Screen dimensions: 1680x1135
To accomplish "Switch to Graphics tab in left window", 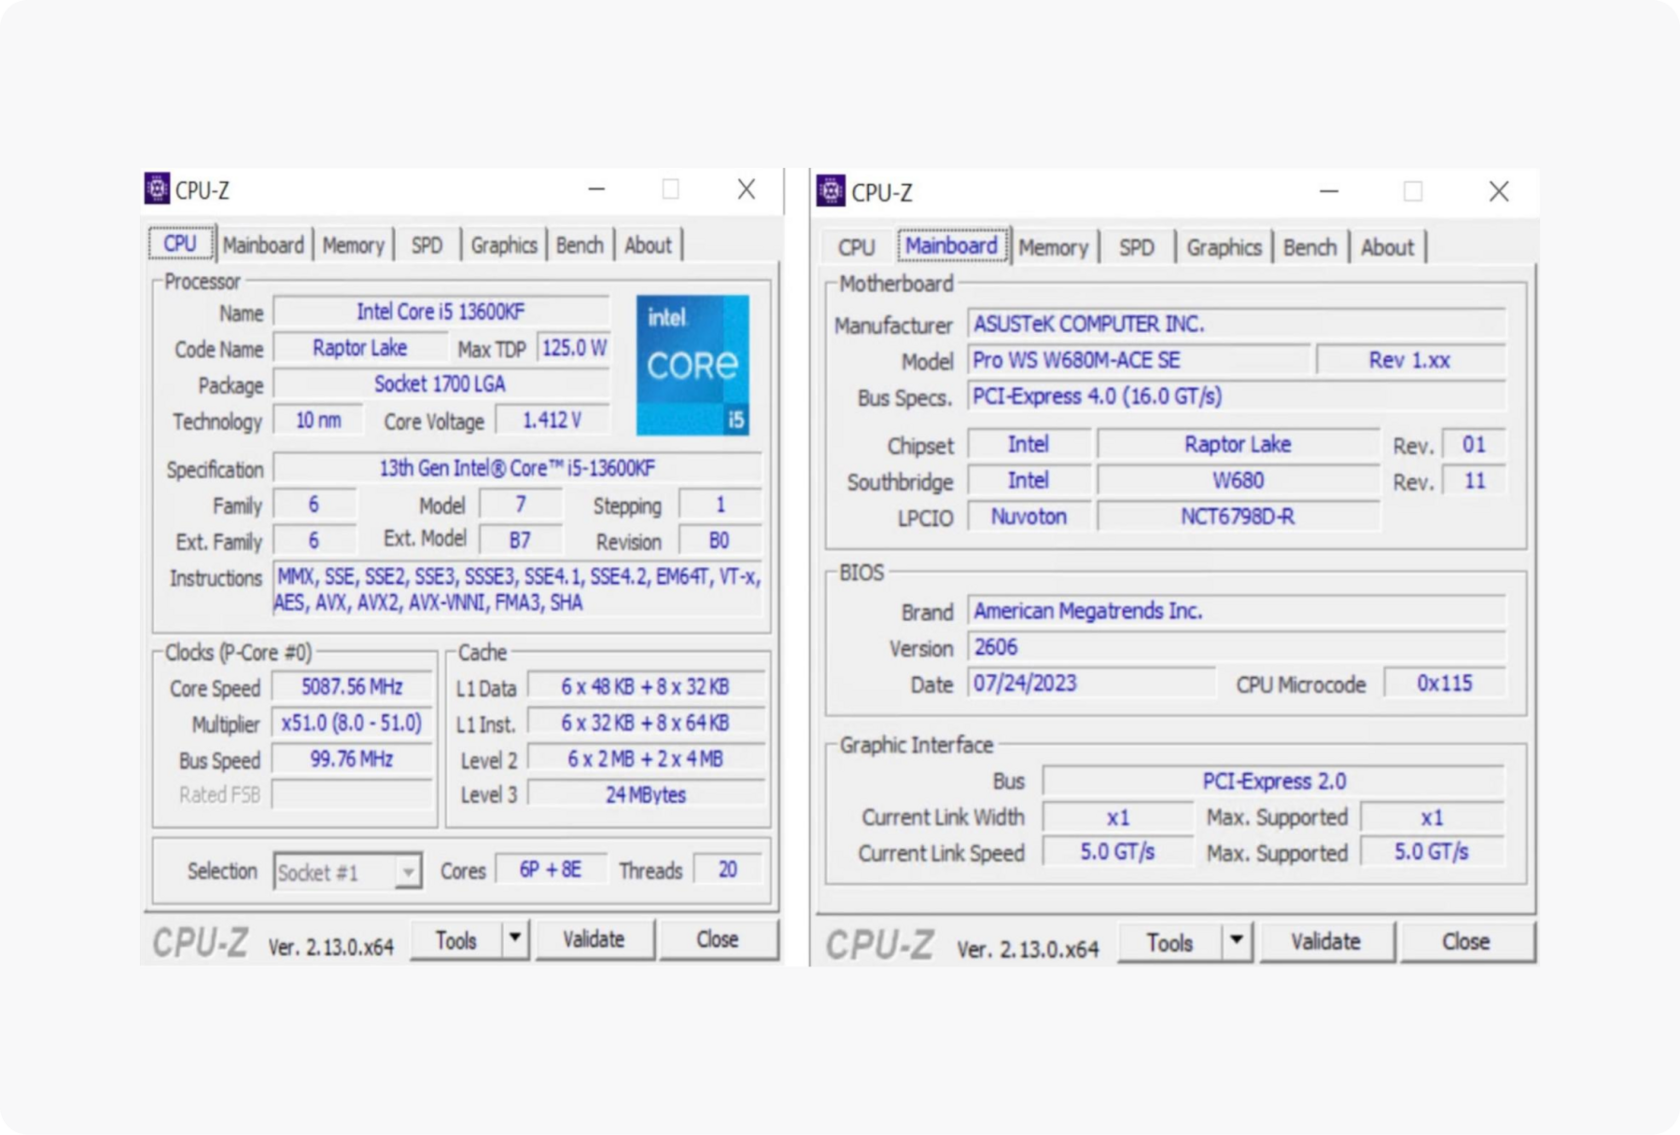I will click(x=504, y=245).
